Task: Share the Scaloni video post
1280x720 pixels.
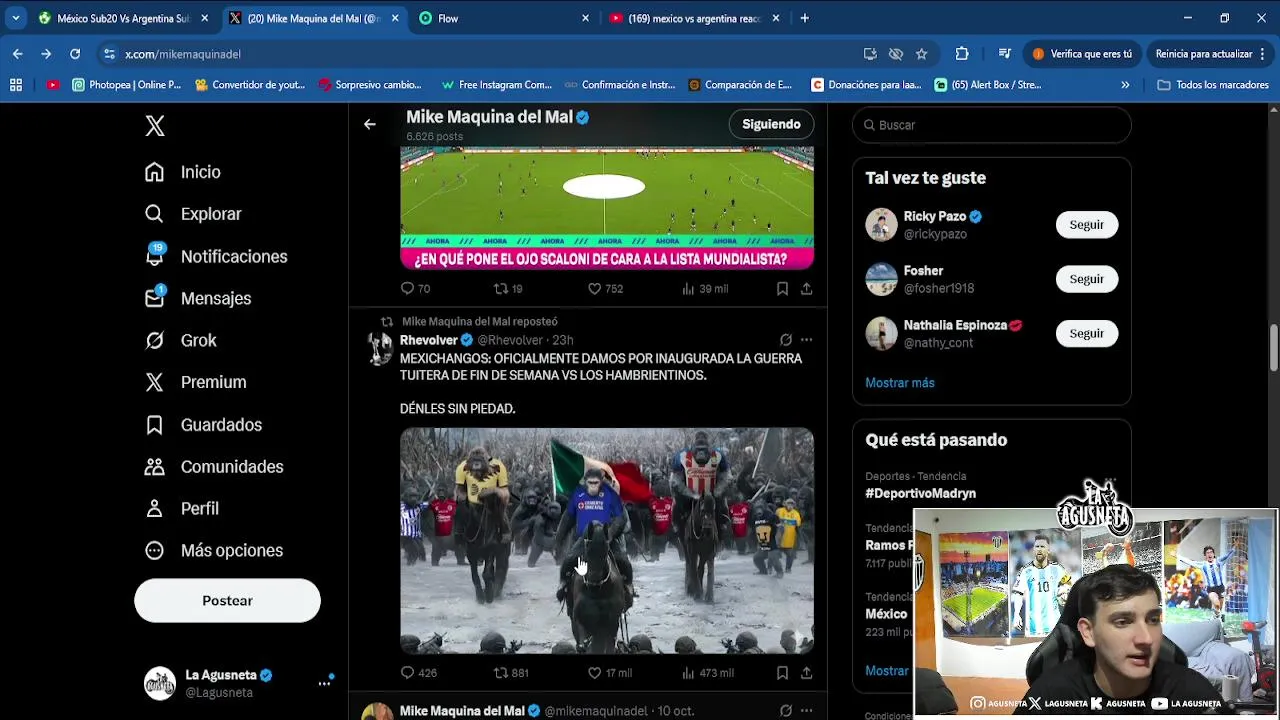Action: click(806, 288)
